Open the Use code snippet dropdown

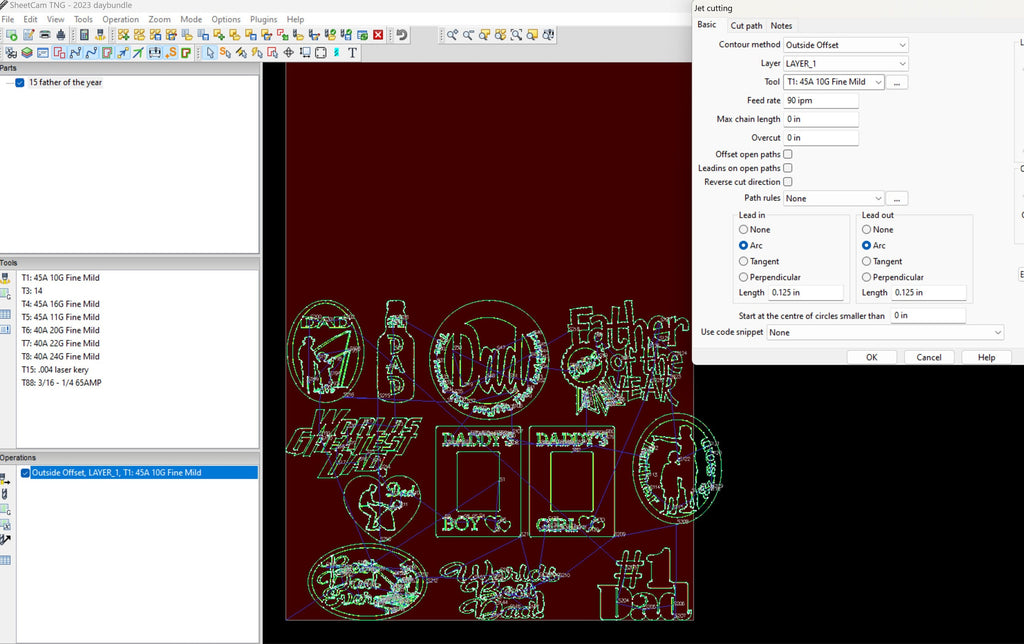point(885,332)
